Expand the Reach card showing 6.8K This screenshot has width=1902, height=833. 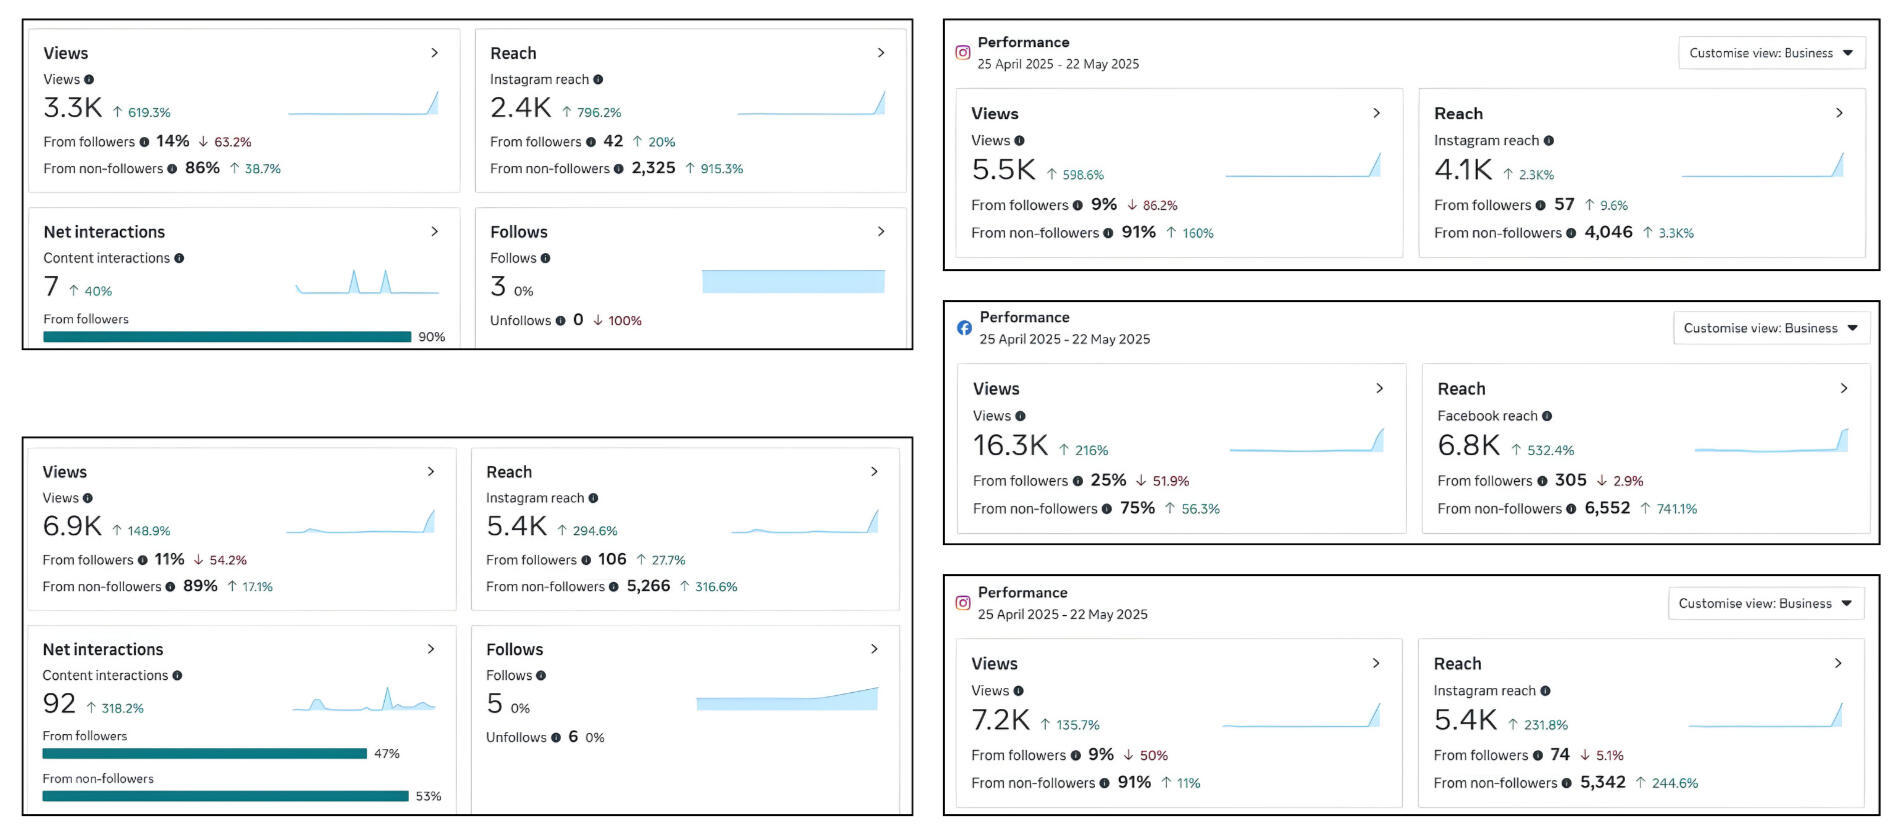coord(1843,388)
